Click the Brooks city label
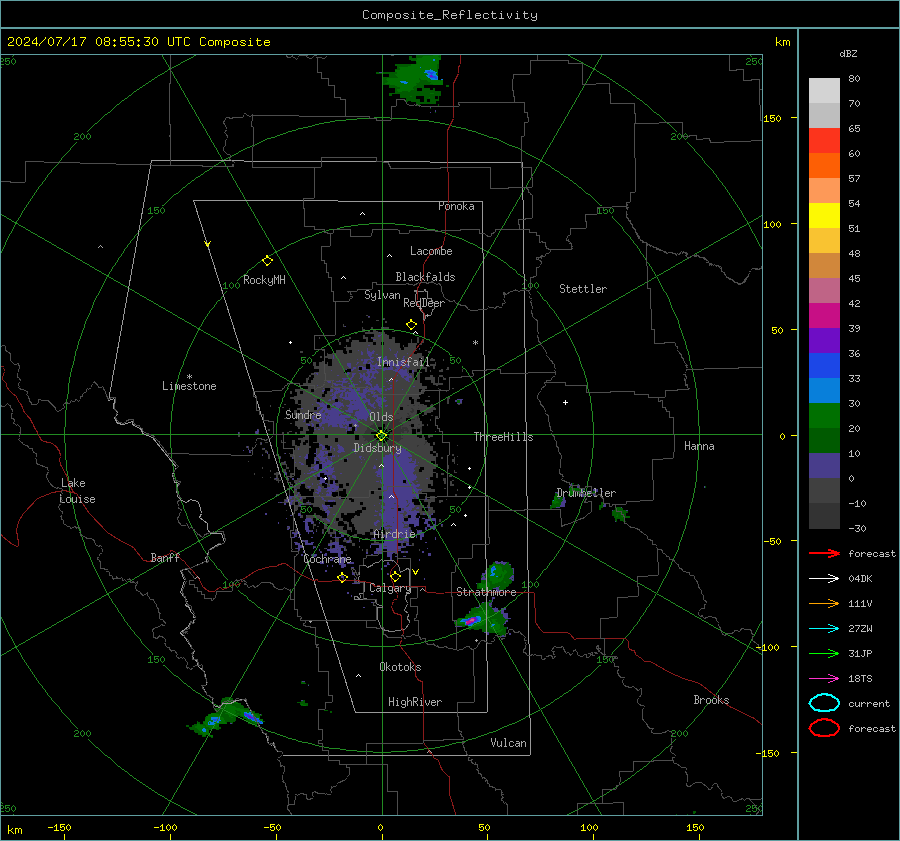900x841 pixels. (x=711, y=700)
